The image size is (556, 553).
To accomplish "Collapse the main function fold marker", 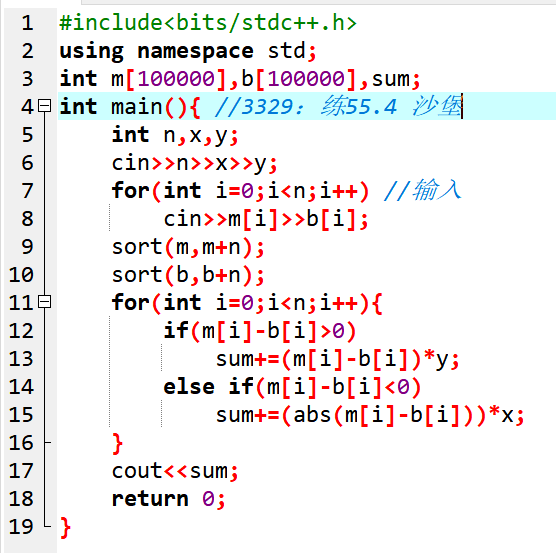I will (44, 106).
